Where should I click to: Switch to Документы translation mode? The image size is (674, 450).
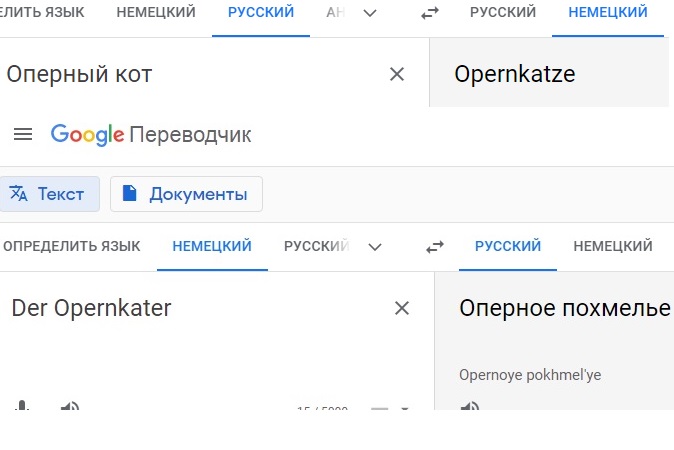point(186,194)
